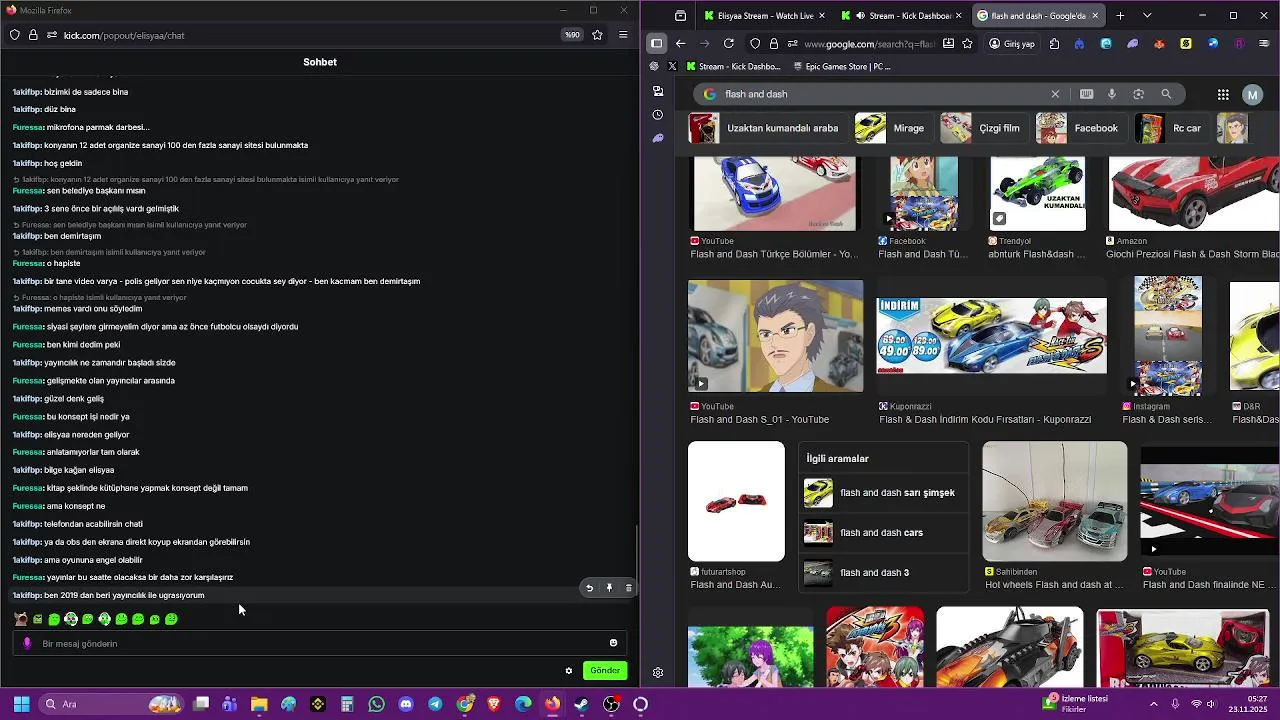Click the taskbar Ara search box

click(112, 704)
